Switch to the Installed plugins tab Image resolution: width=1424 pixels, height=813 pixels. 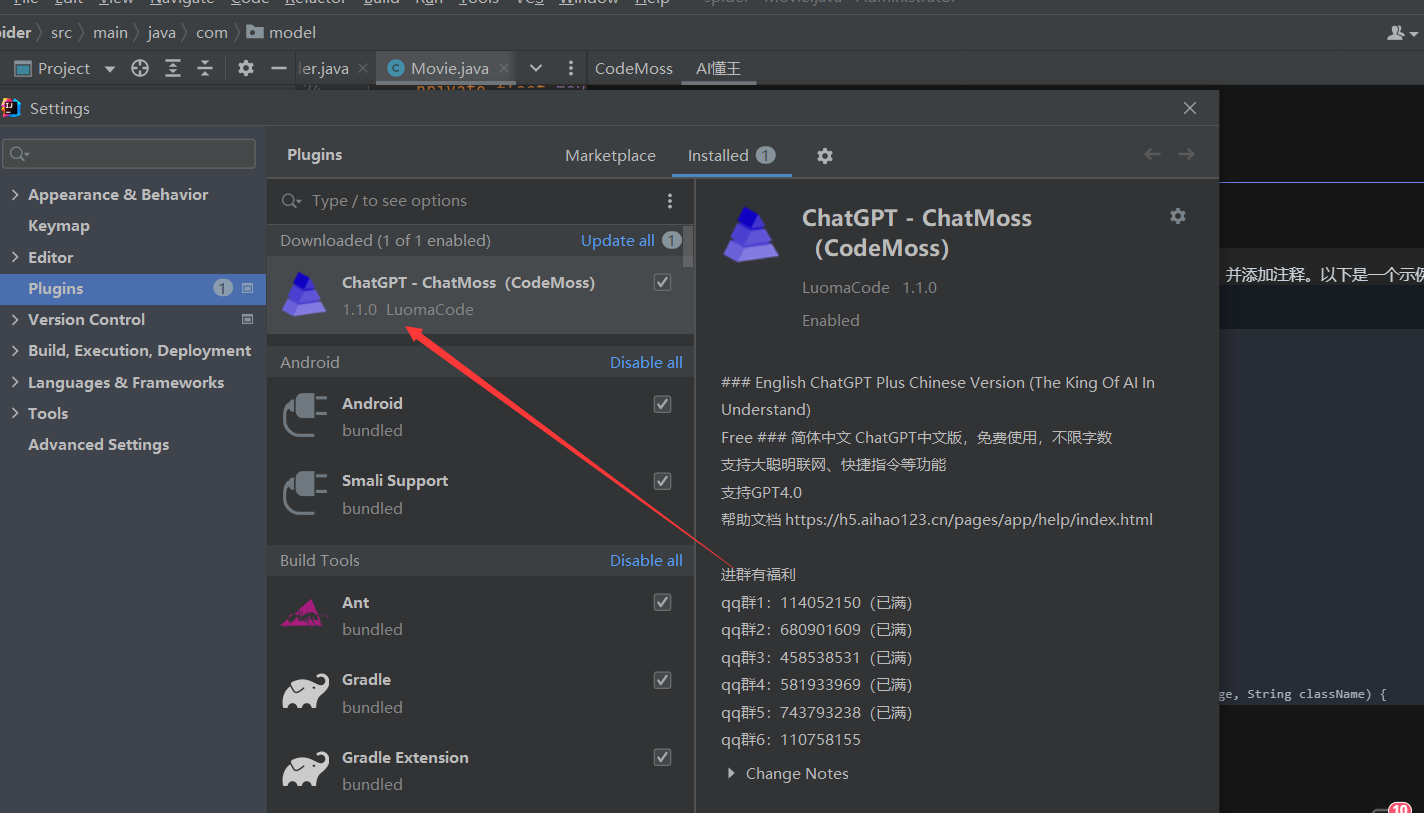coord(731,156)
